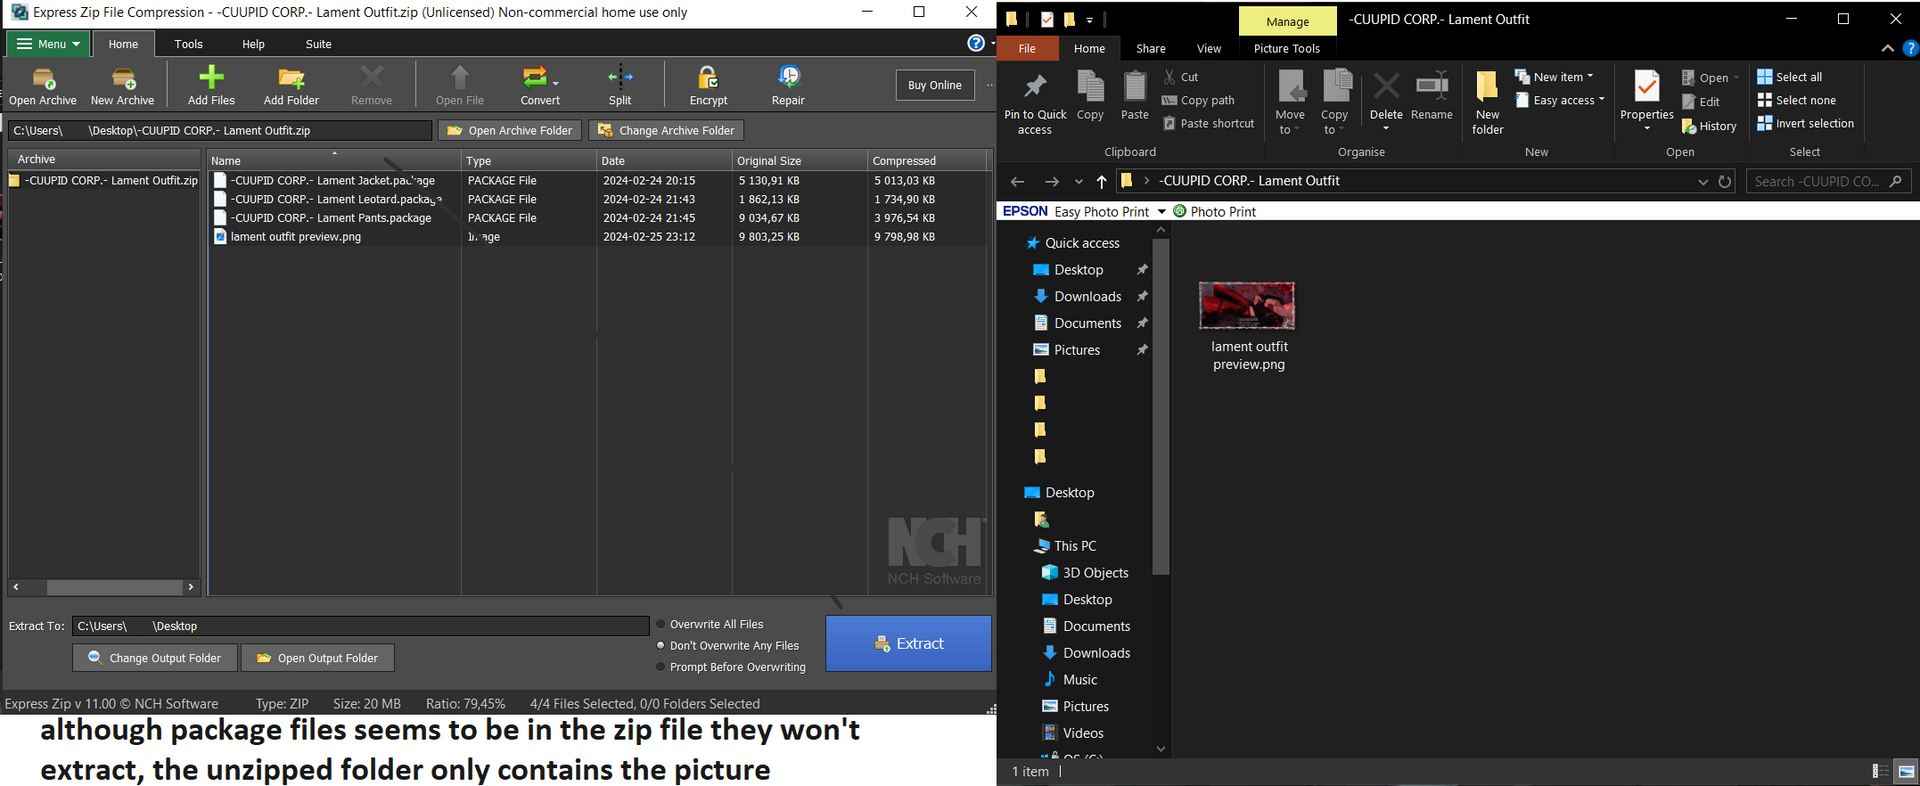The height and width of the screenshot is (786, 1920).
Task: Click Select none in Explorer ribbon
Action: point(1796,100)
